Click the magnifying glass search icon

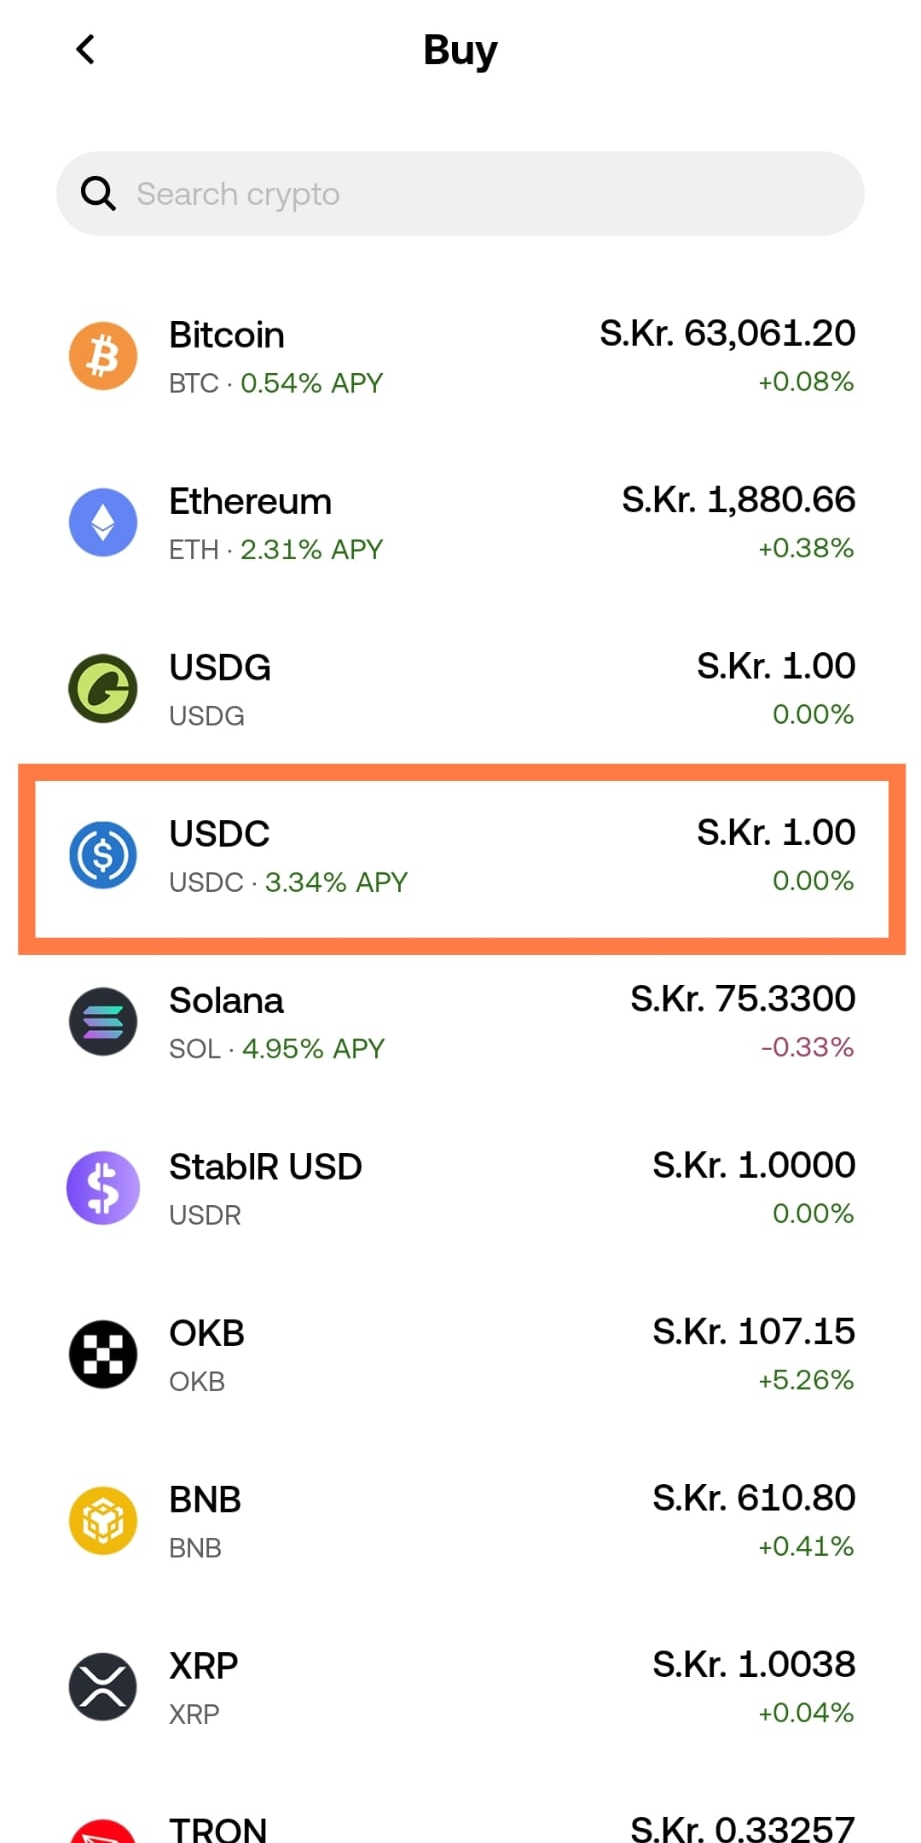pyautogui.click(x=98, y=193)
